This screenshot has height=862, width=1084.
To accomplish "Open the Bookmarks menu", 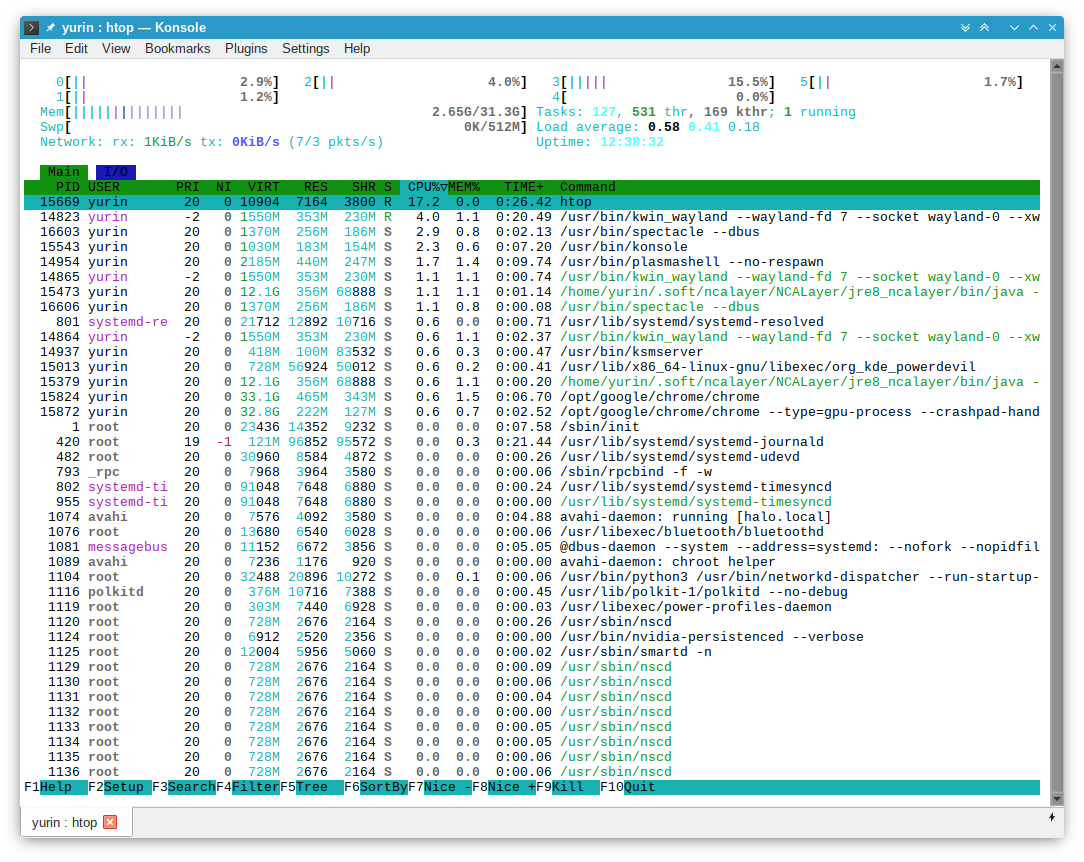I will pyautogui.click(x=177, y=48).
